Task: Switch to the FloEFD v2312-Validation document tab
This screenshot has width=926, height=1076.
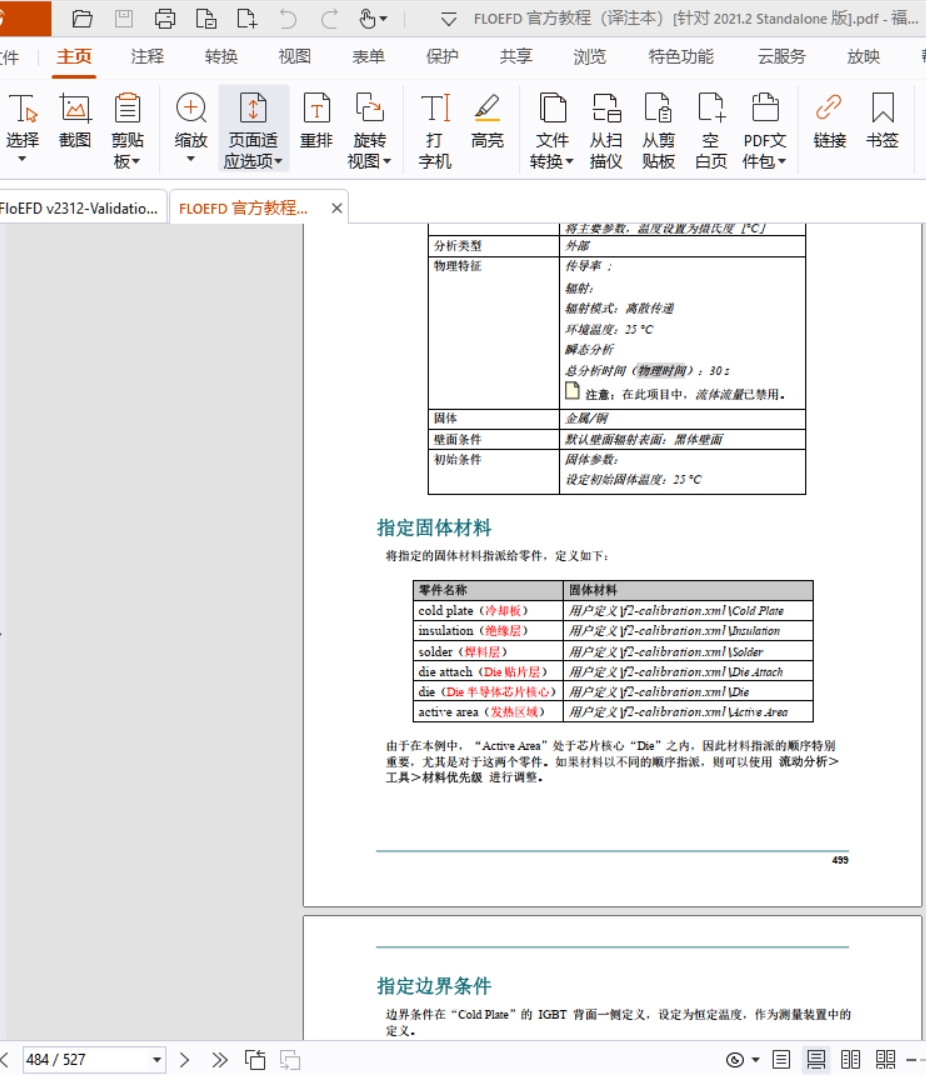Action: [79, 208]
